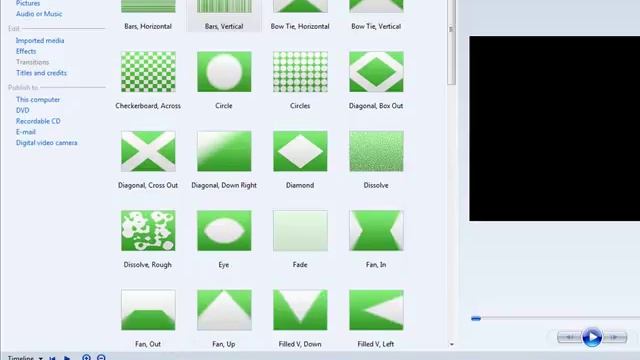Click the black preview monitor area

click(554, 129)
